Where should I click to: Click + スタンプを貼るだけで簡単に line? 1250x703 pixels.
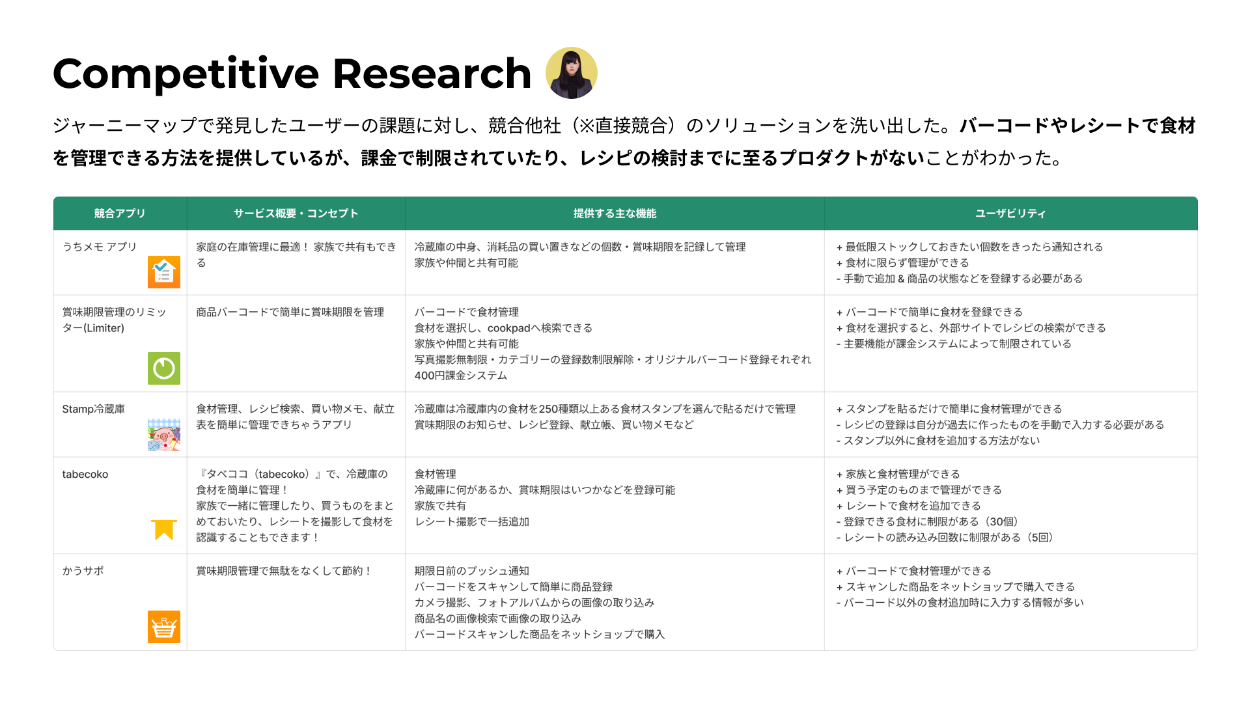(948, 409)
